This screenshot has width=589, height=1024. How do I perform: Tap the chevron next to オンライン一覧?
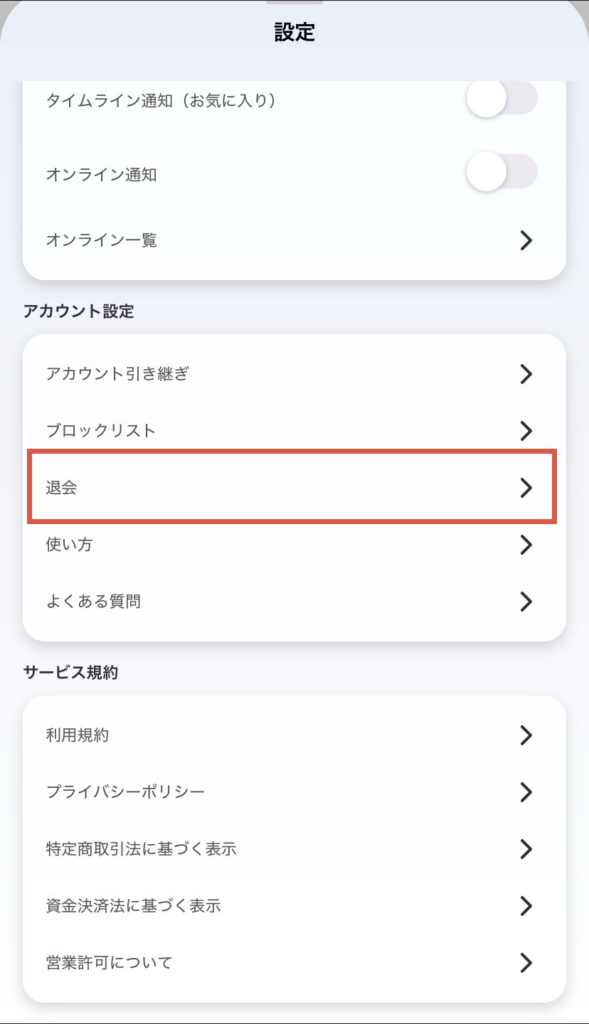click(527, 240)
